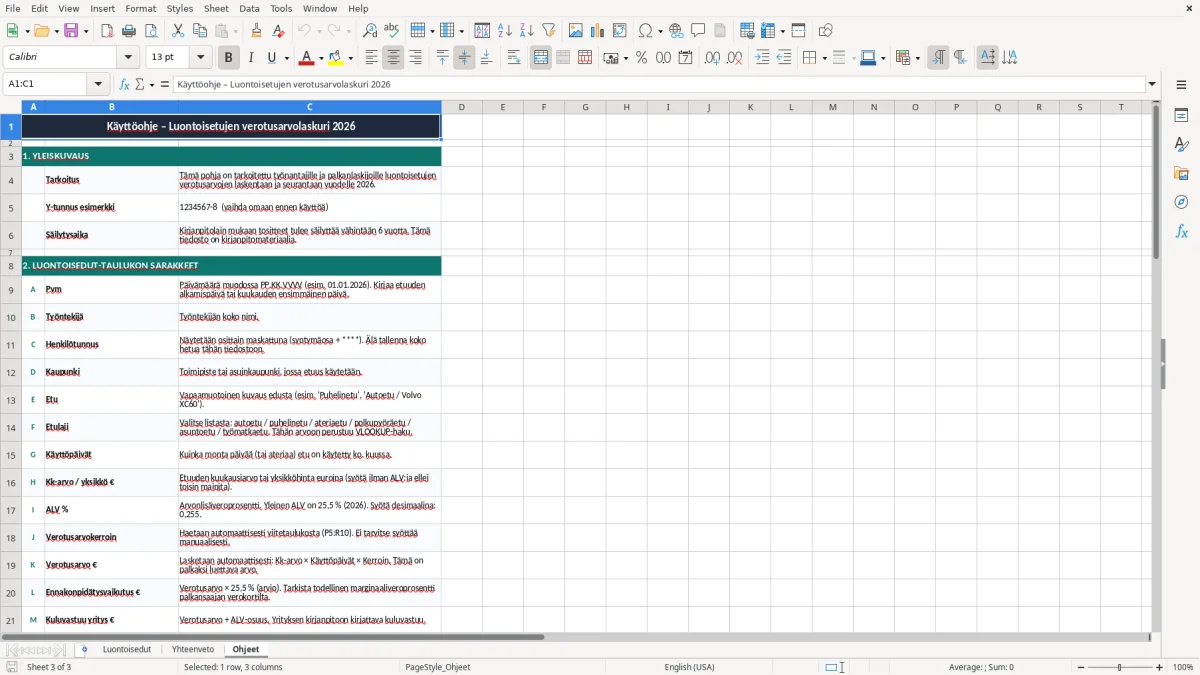Viewport: 1200px width, 675px height.
Task: Toggle Wrap Text
Action: coord(514,58)
